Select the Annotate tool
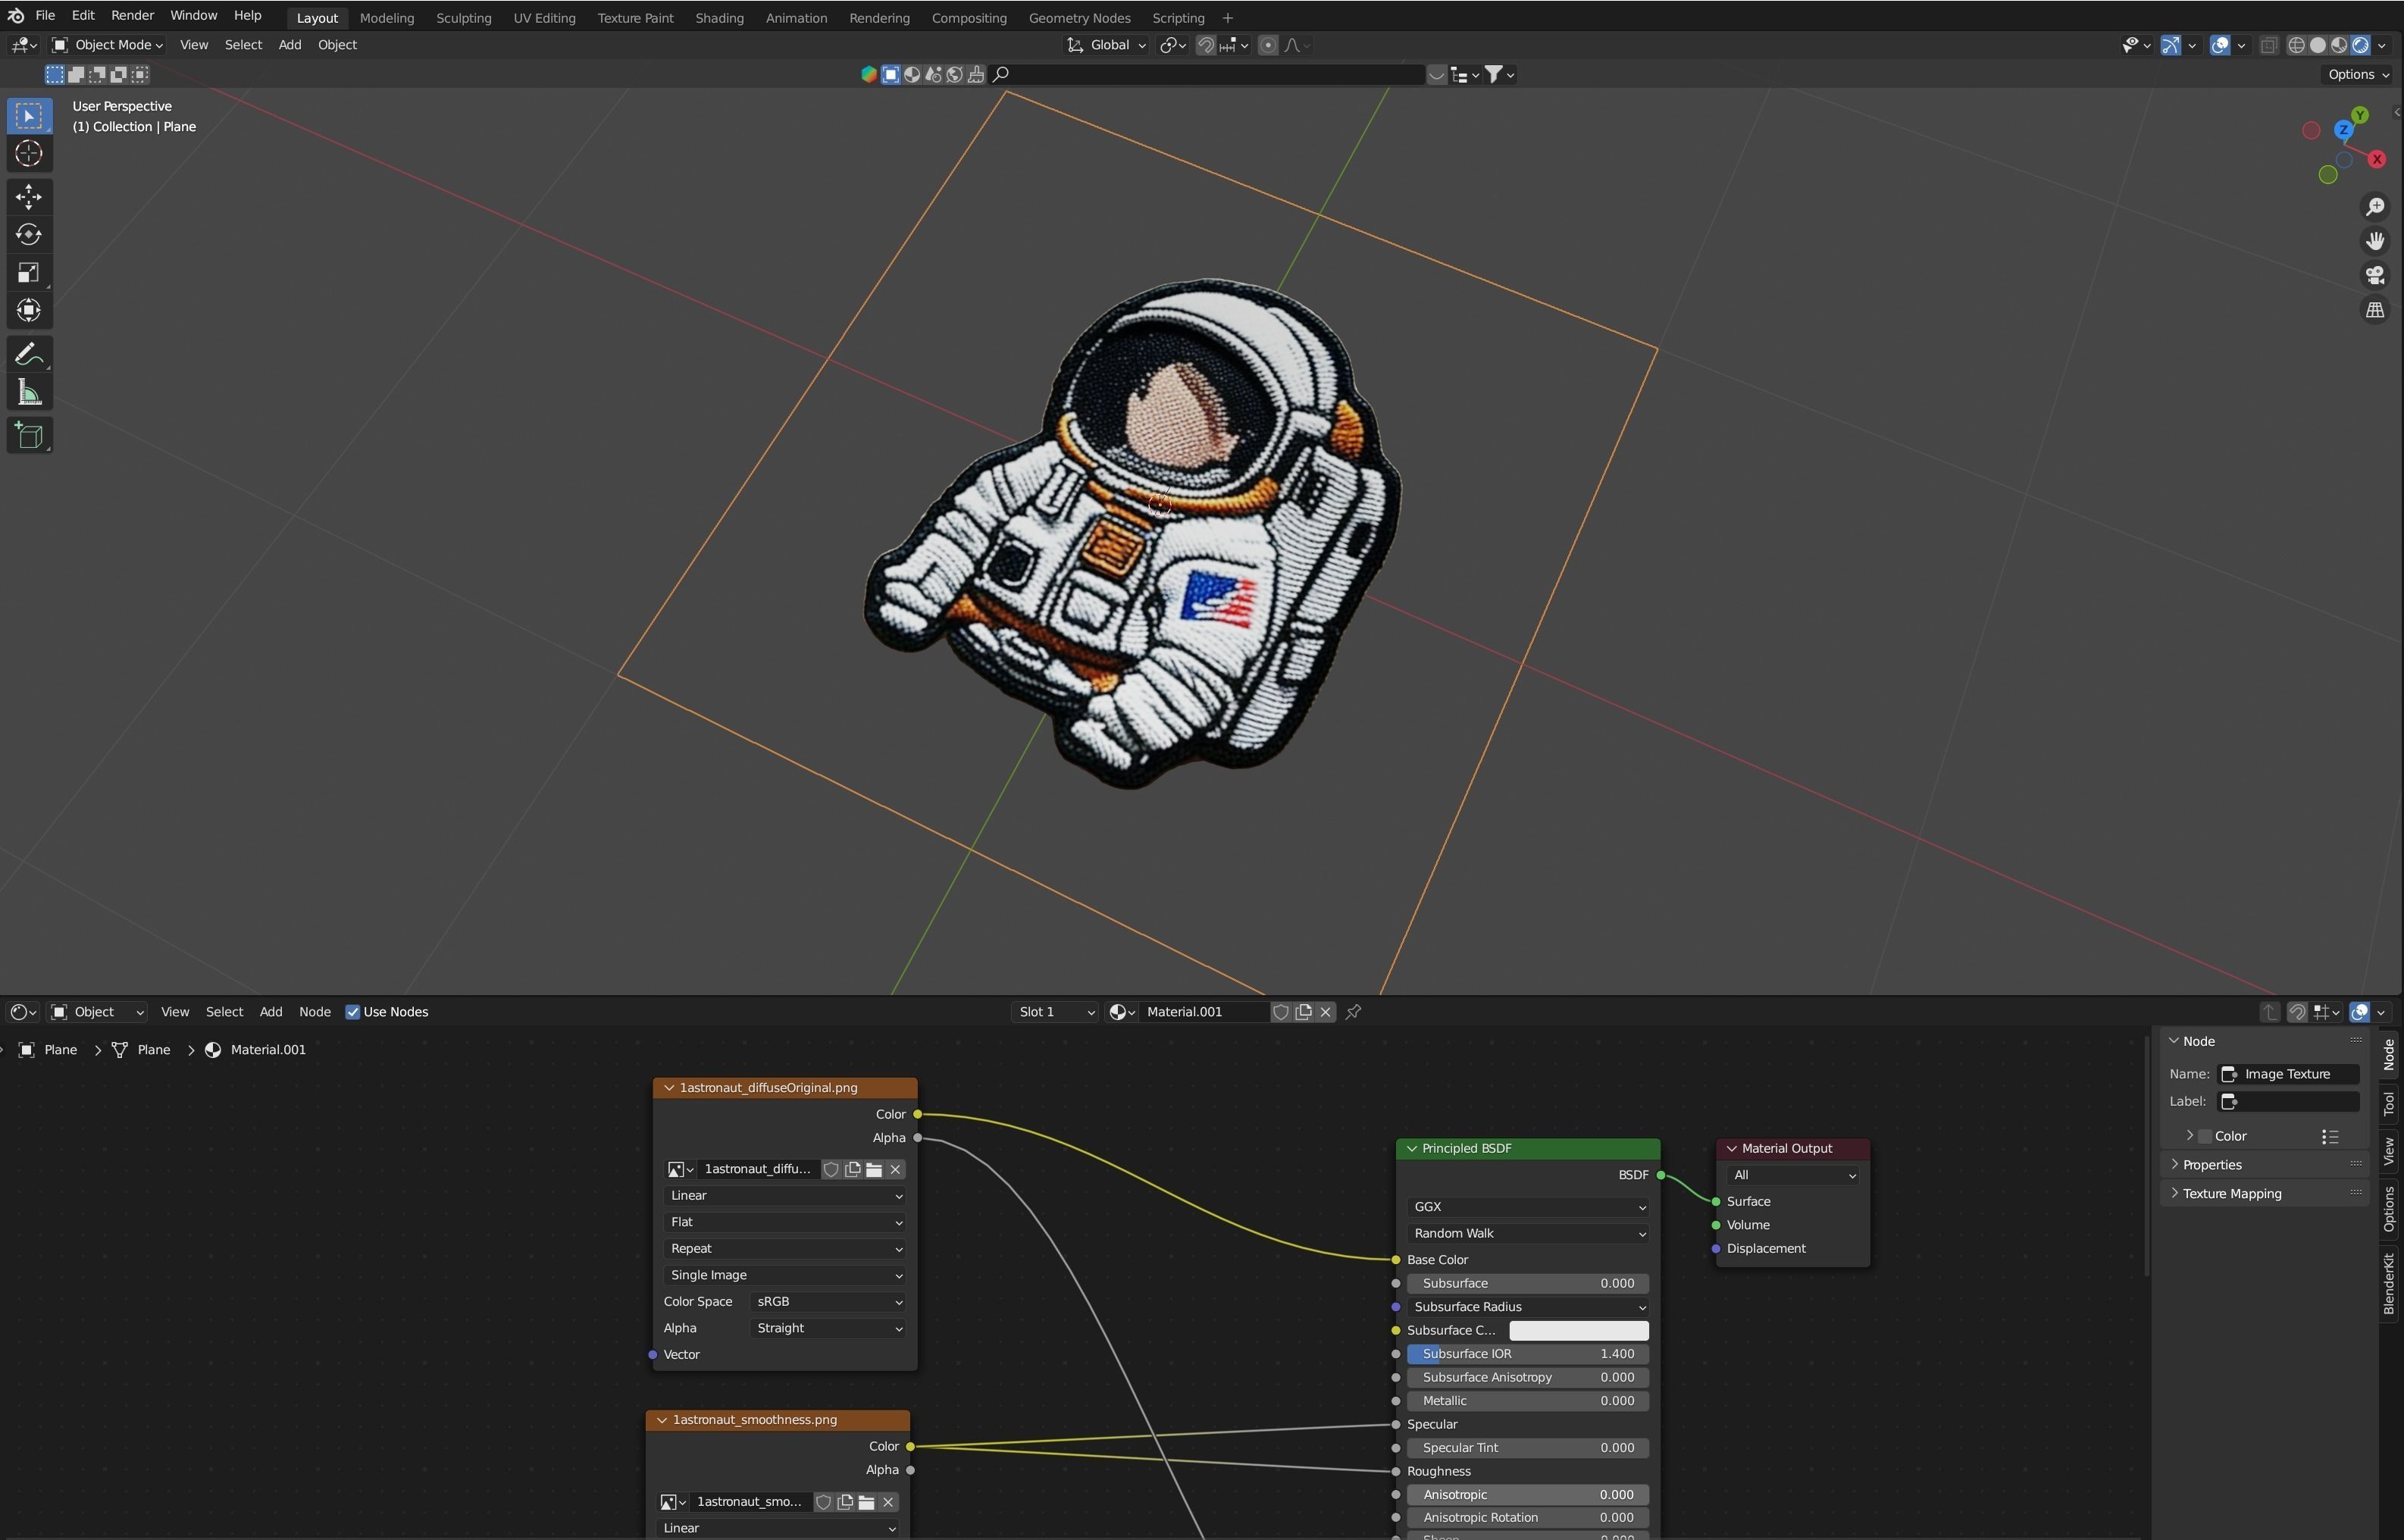The height and width of the screenshot is (1540, 2404). (x=28, y=354)
